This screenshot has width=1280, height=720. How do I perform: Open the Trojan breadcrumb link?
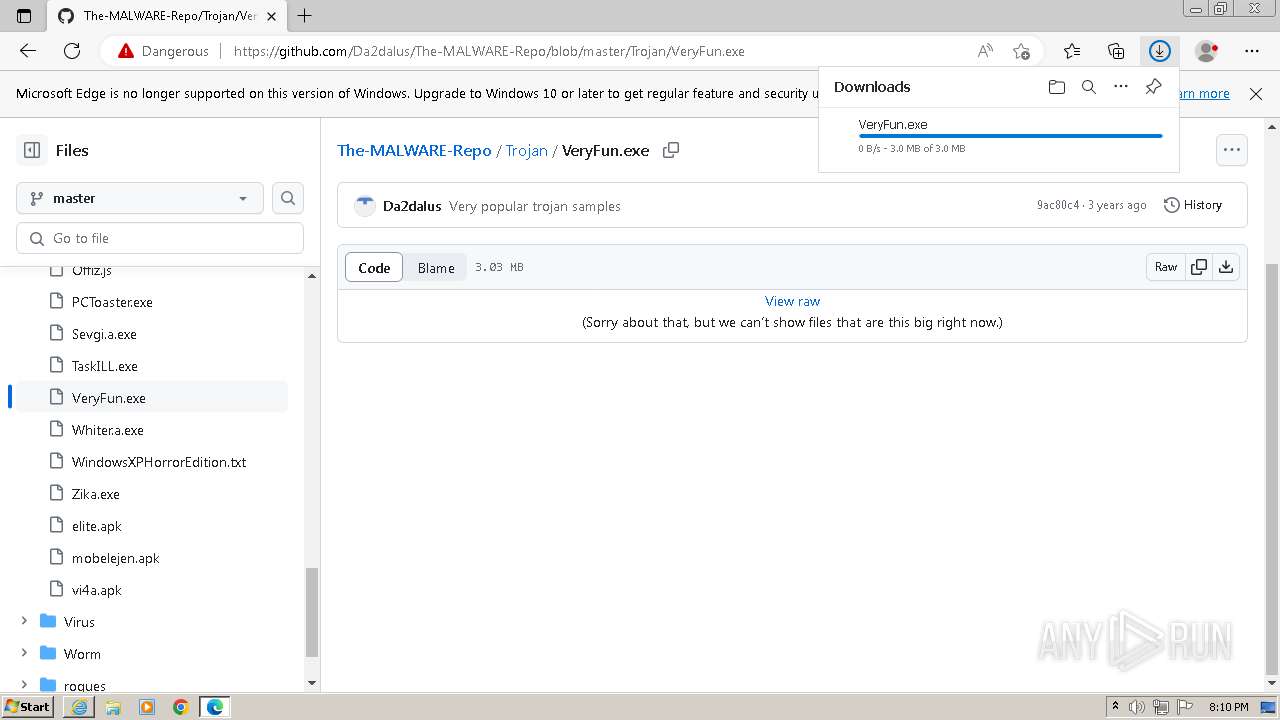click(x=526, y=150)
